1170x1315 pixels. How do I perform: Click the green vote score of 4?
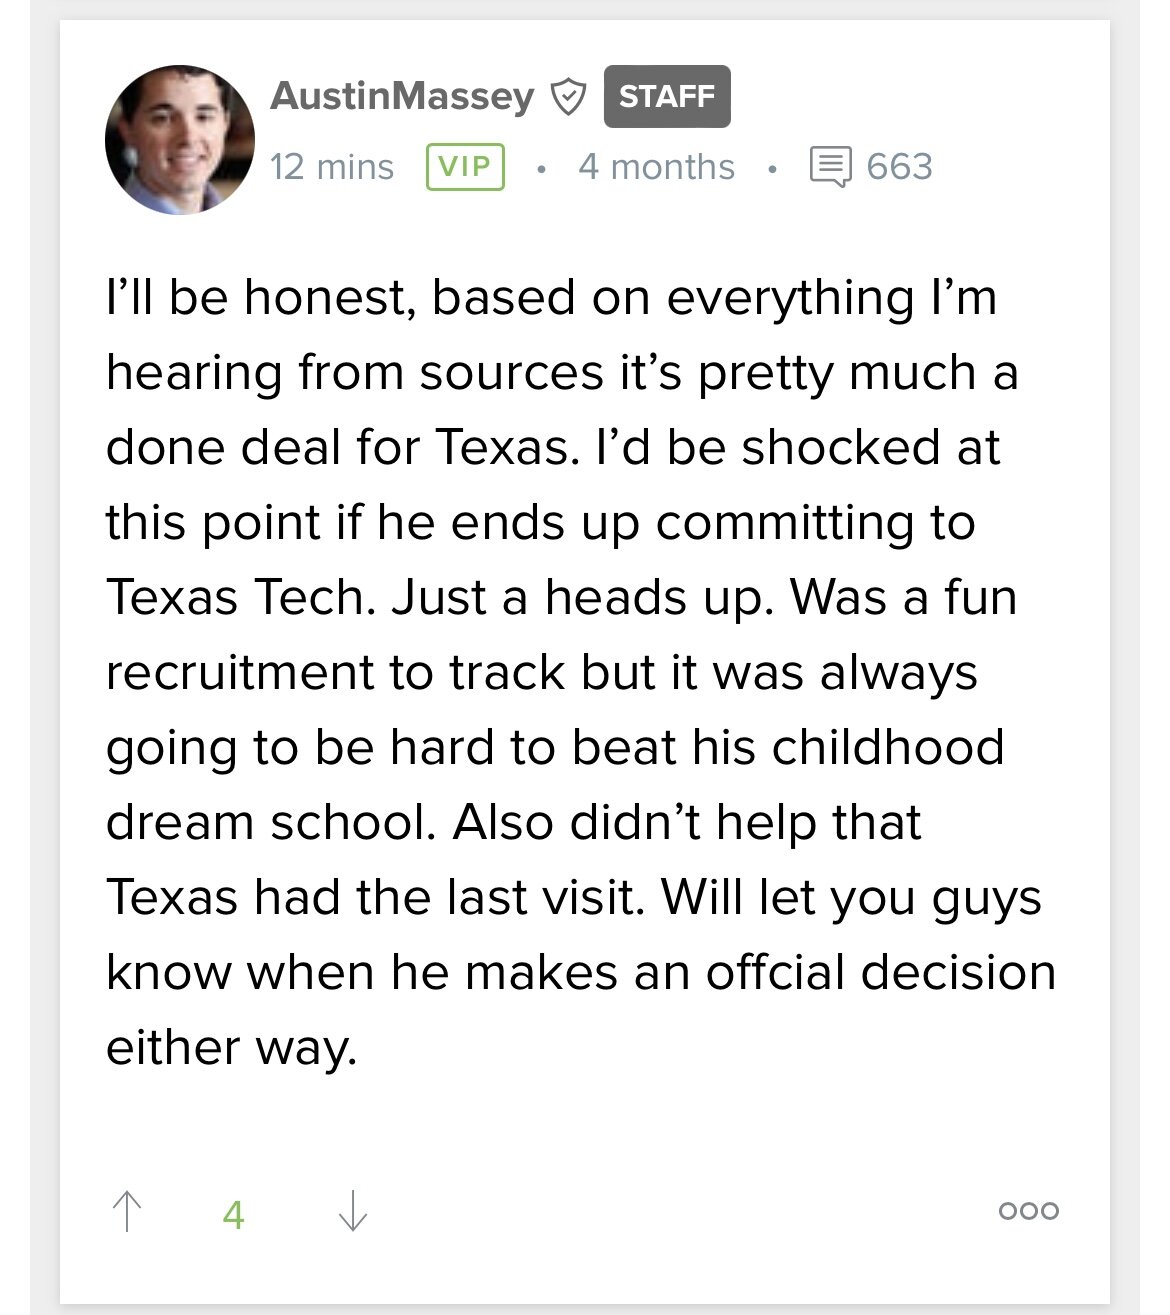[x=233, y=1214]
